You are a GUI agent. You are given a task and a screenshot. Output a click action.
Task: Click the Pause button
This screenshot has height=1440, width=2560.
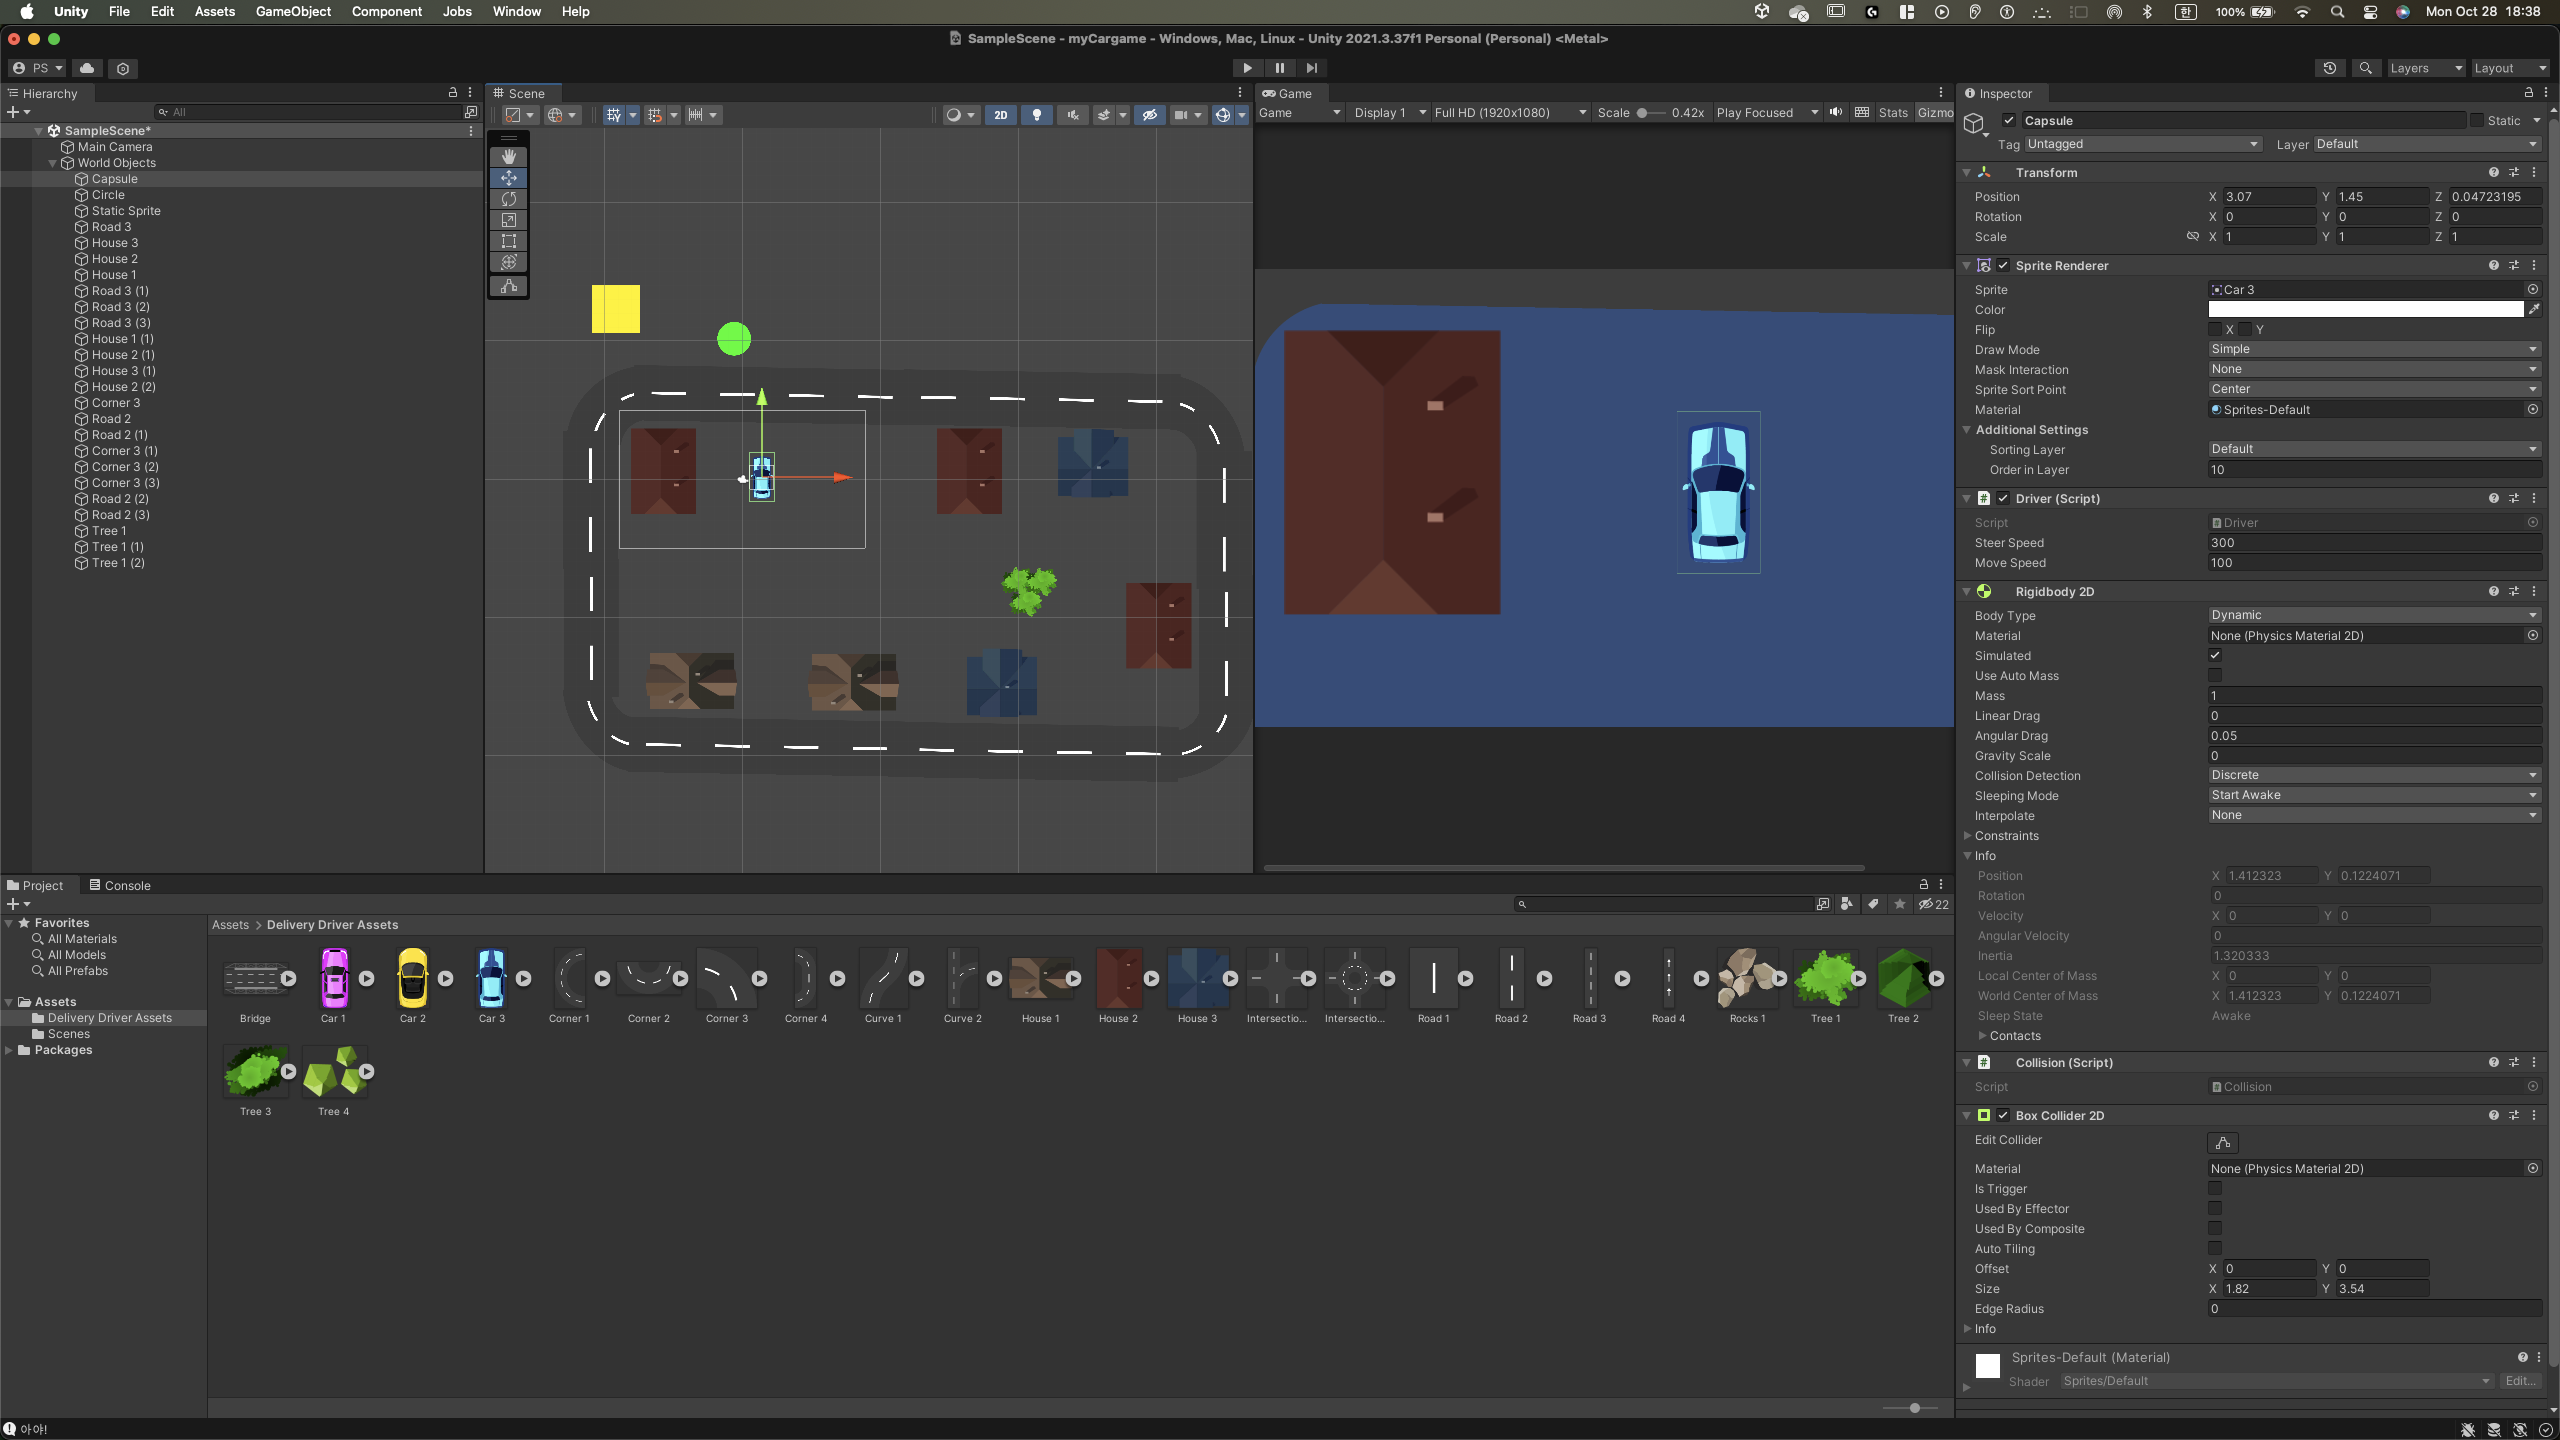pyautogui.click(x=1279, y=68)
